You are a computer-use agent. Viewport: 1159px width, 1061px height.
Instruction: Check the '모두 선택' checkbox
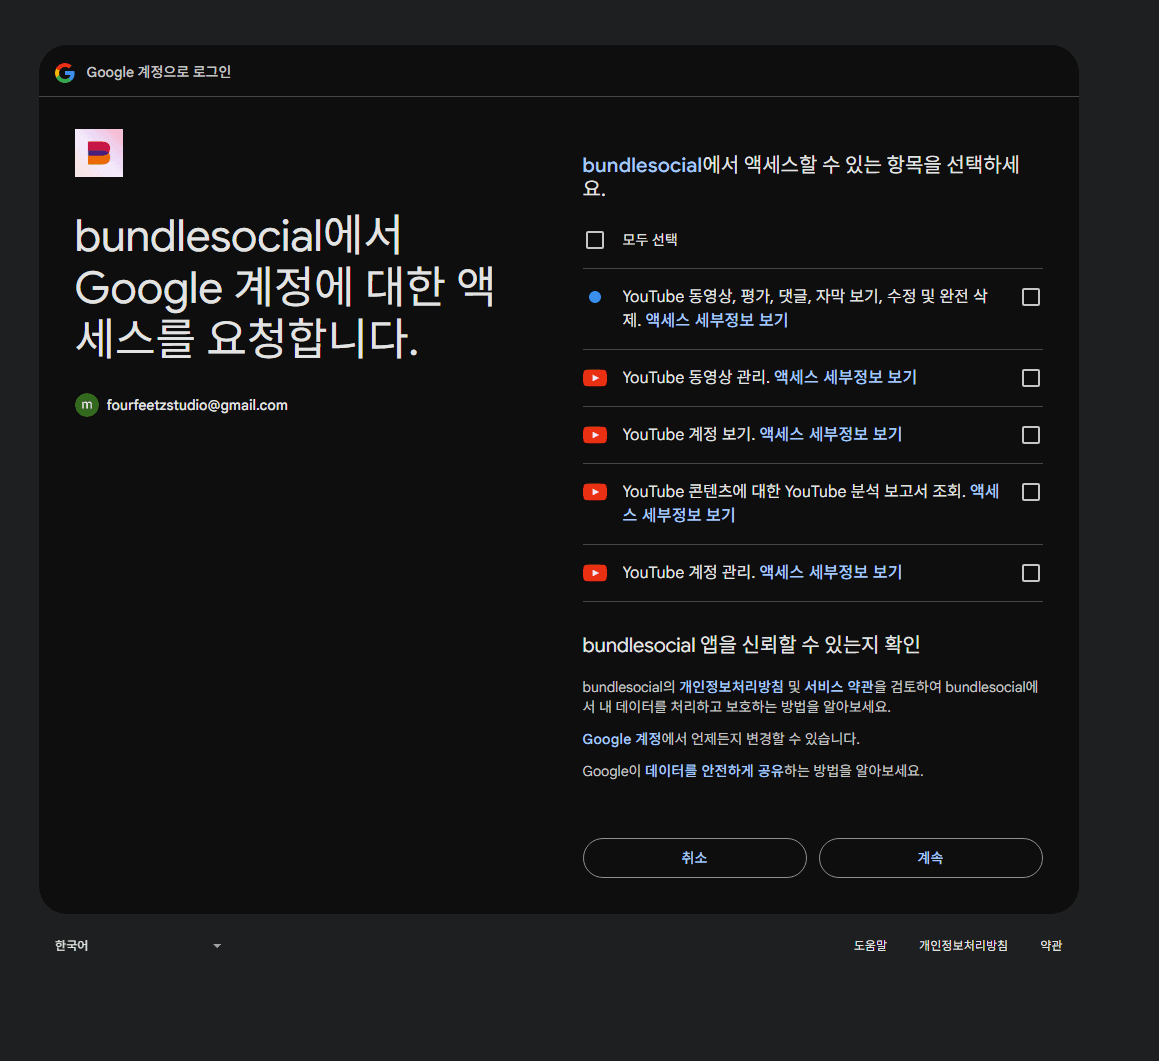(595, 240)
